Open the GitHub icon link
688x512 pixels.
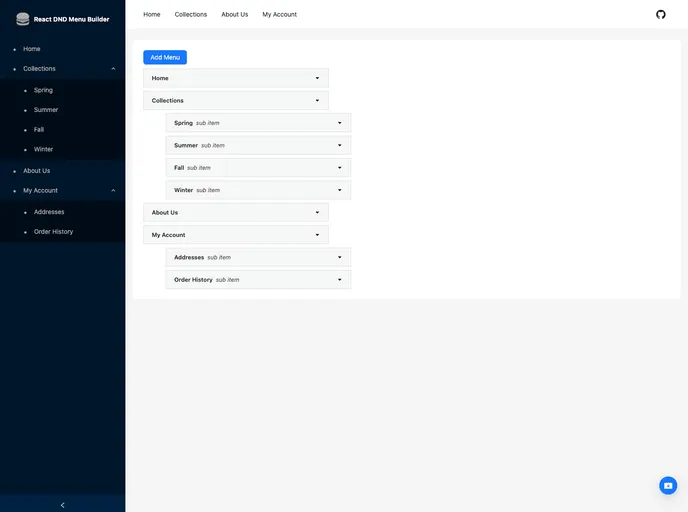click(x=660, y=14)
